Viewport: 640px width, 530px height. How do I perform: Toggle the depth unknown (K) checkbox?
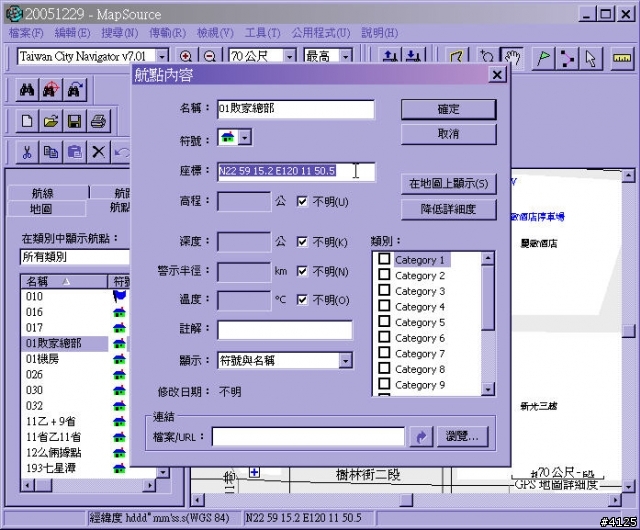coord(302,242)
